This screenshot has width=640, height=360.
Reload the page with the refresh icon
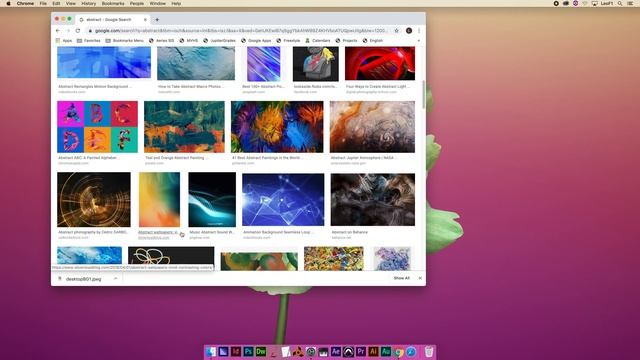pyautogui.click(x=78, y=31)
